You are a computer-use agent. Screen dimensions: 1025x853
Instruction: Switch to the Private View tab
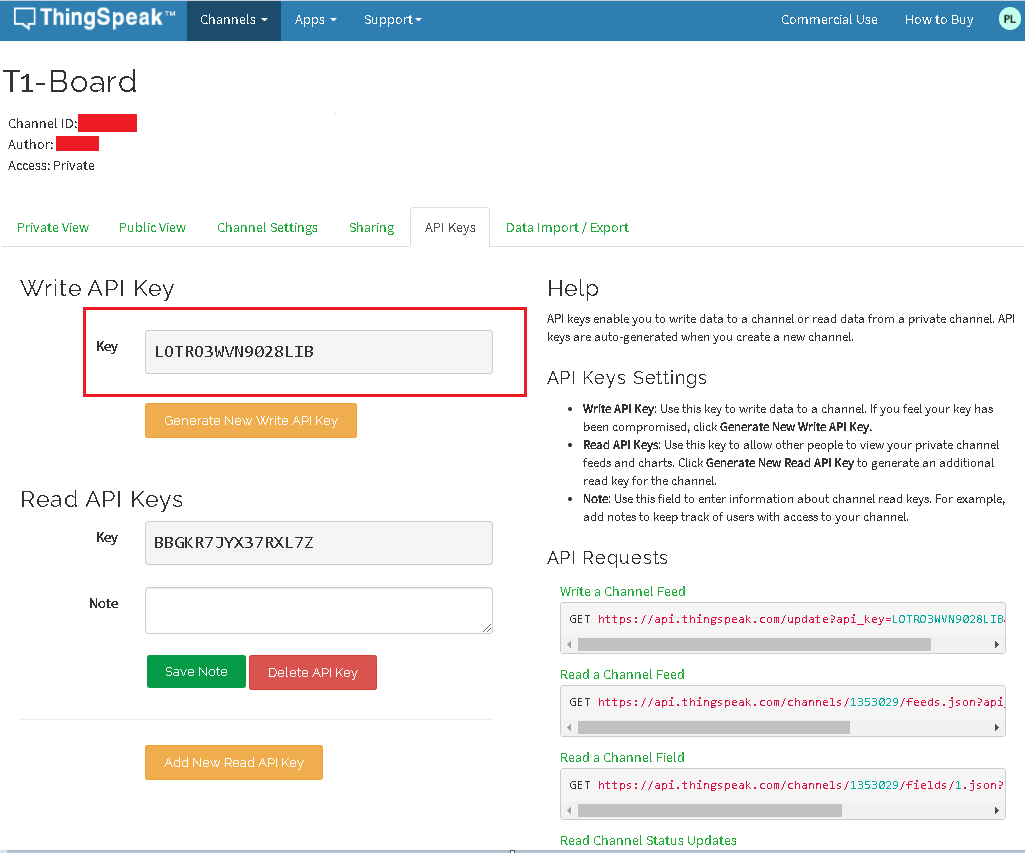point(52,227)
